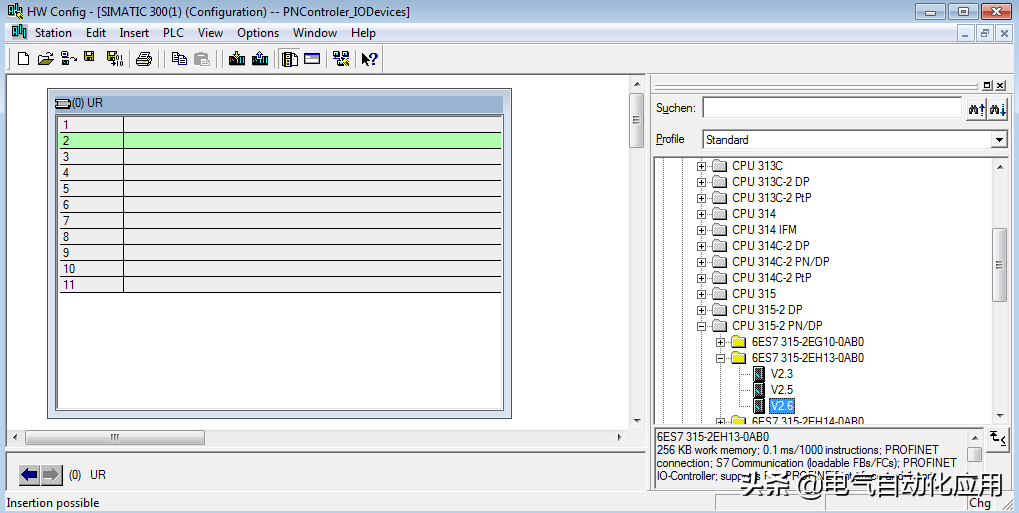Click the Download to Module icon
This screenshot has width=1019, height=513.
pos(237,59)
